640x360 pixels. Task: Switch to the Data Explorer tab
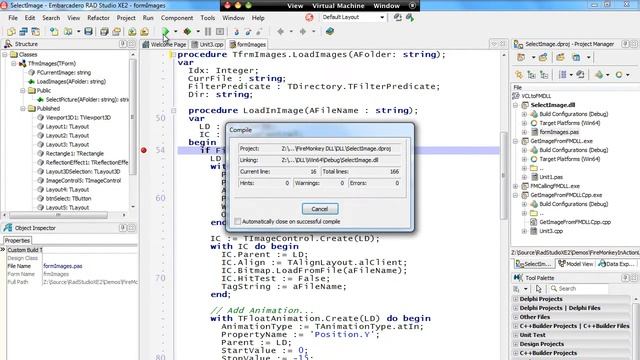(x=616, y=264)
